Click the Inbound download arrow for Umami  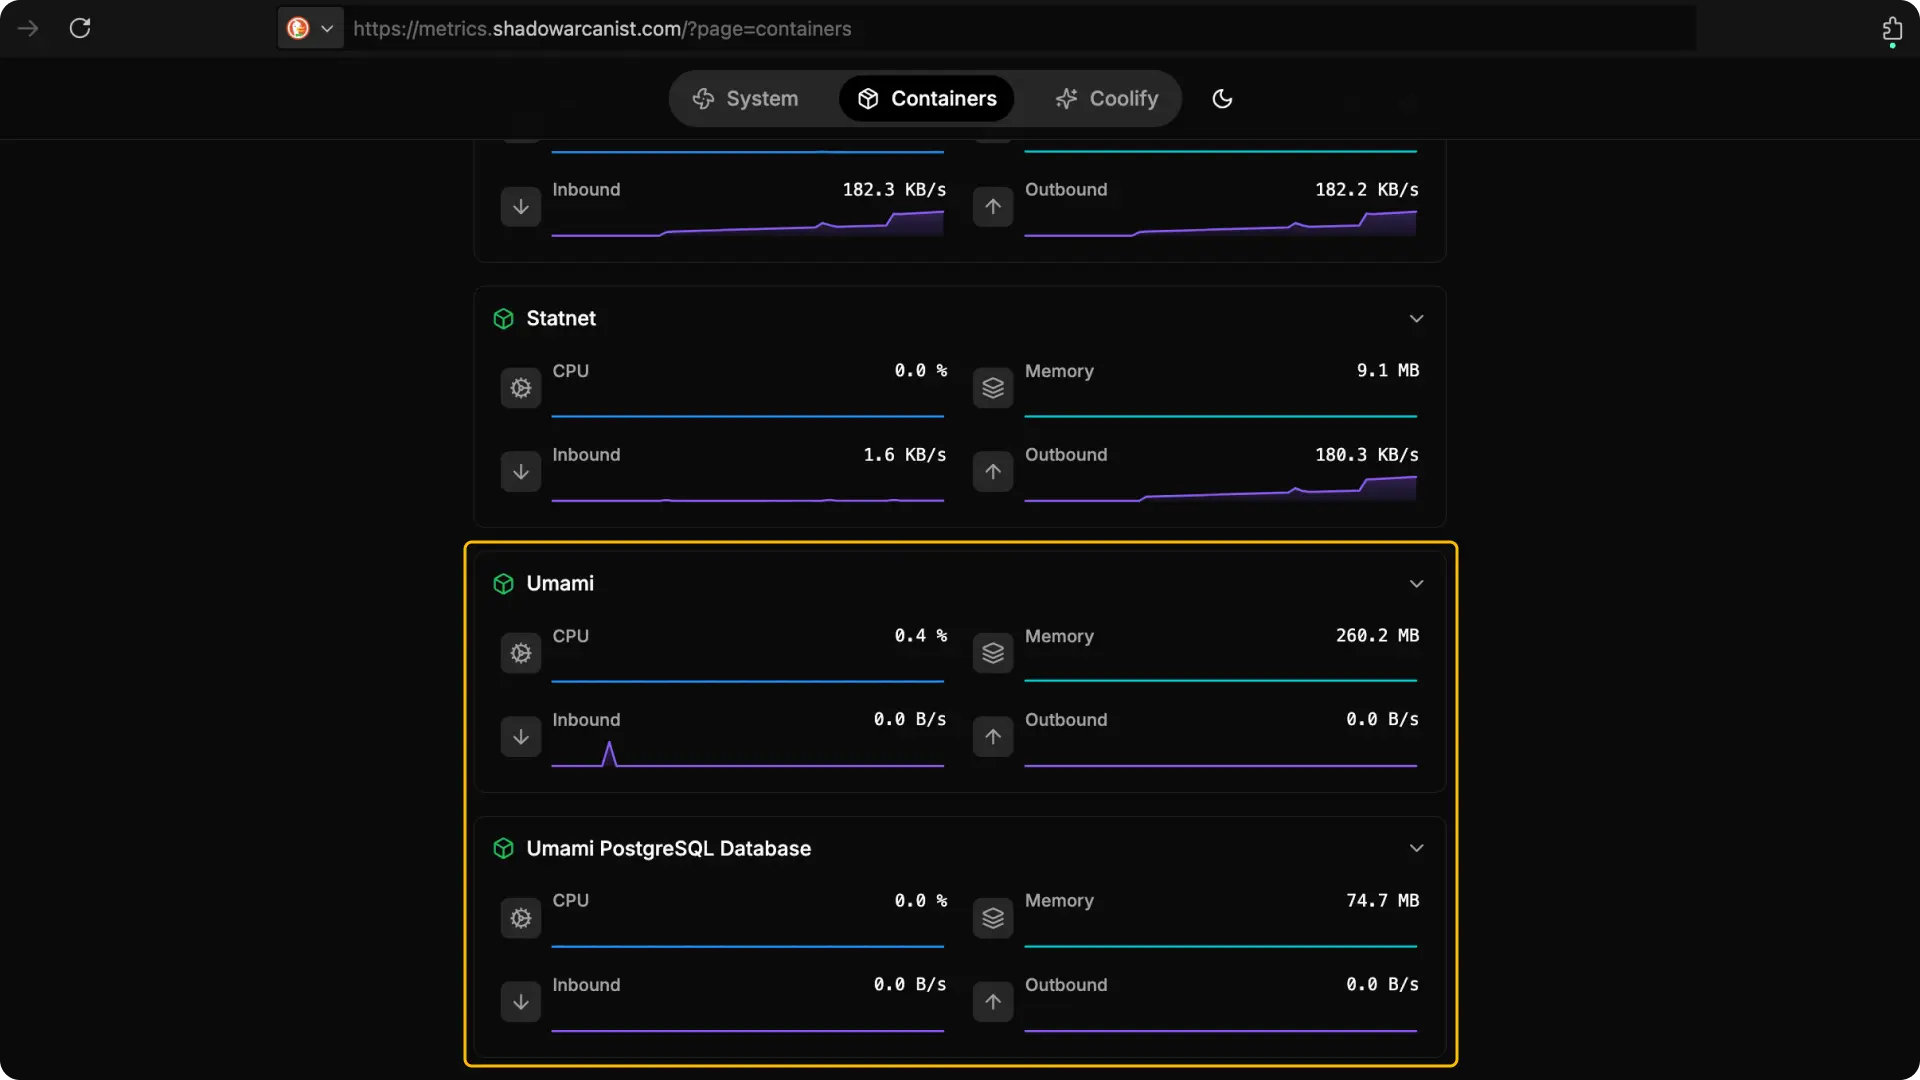520,736
